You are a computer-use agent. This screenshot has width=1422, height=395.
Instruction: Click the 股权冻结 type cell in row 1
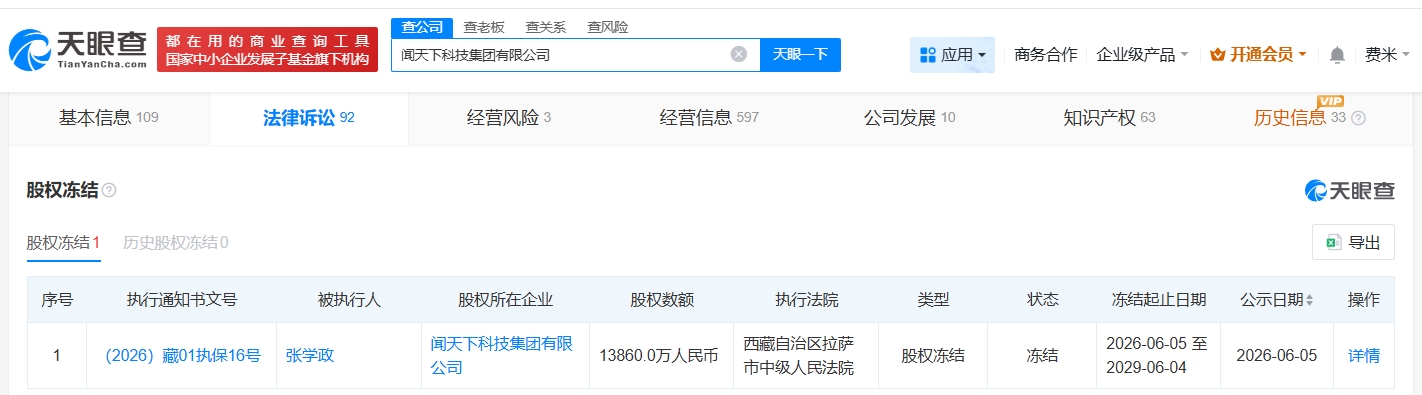tap(933, 355)
